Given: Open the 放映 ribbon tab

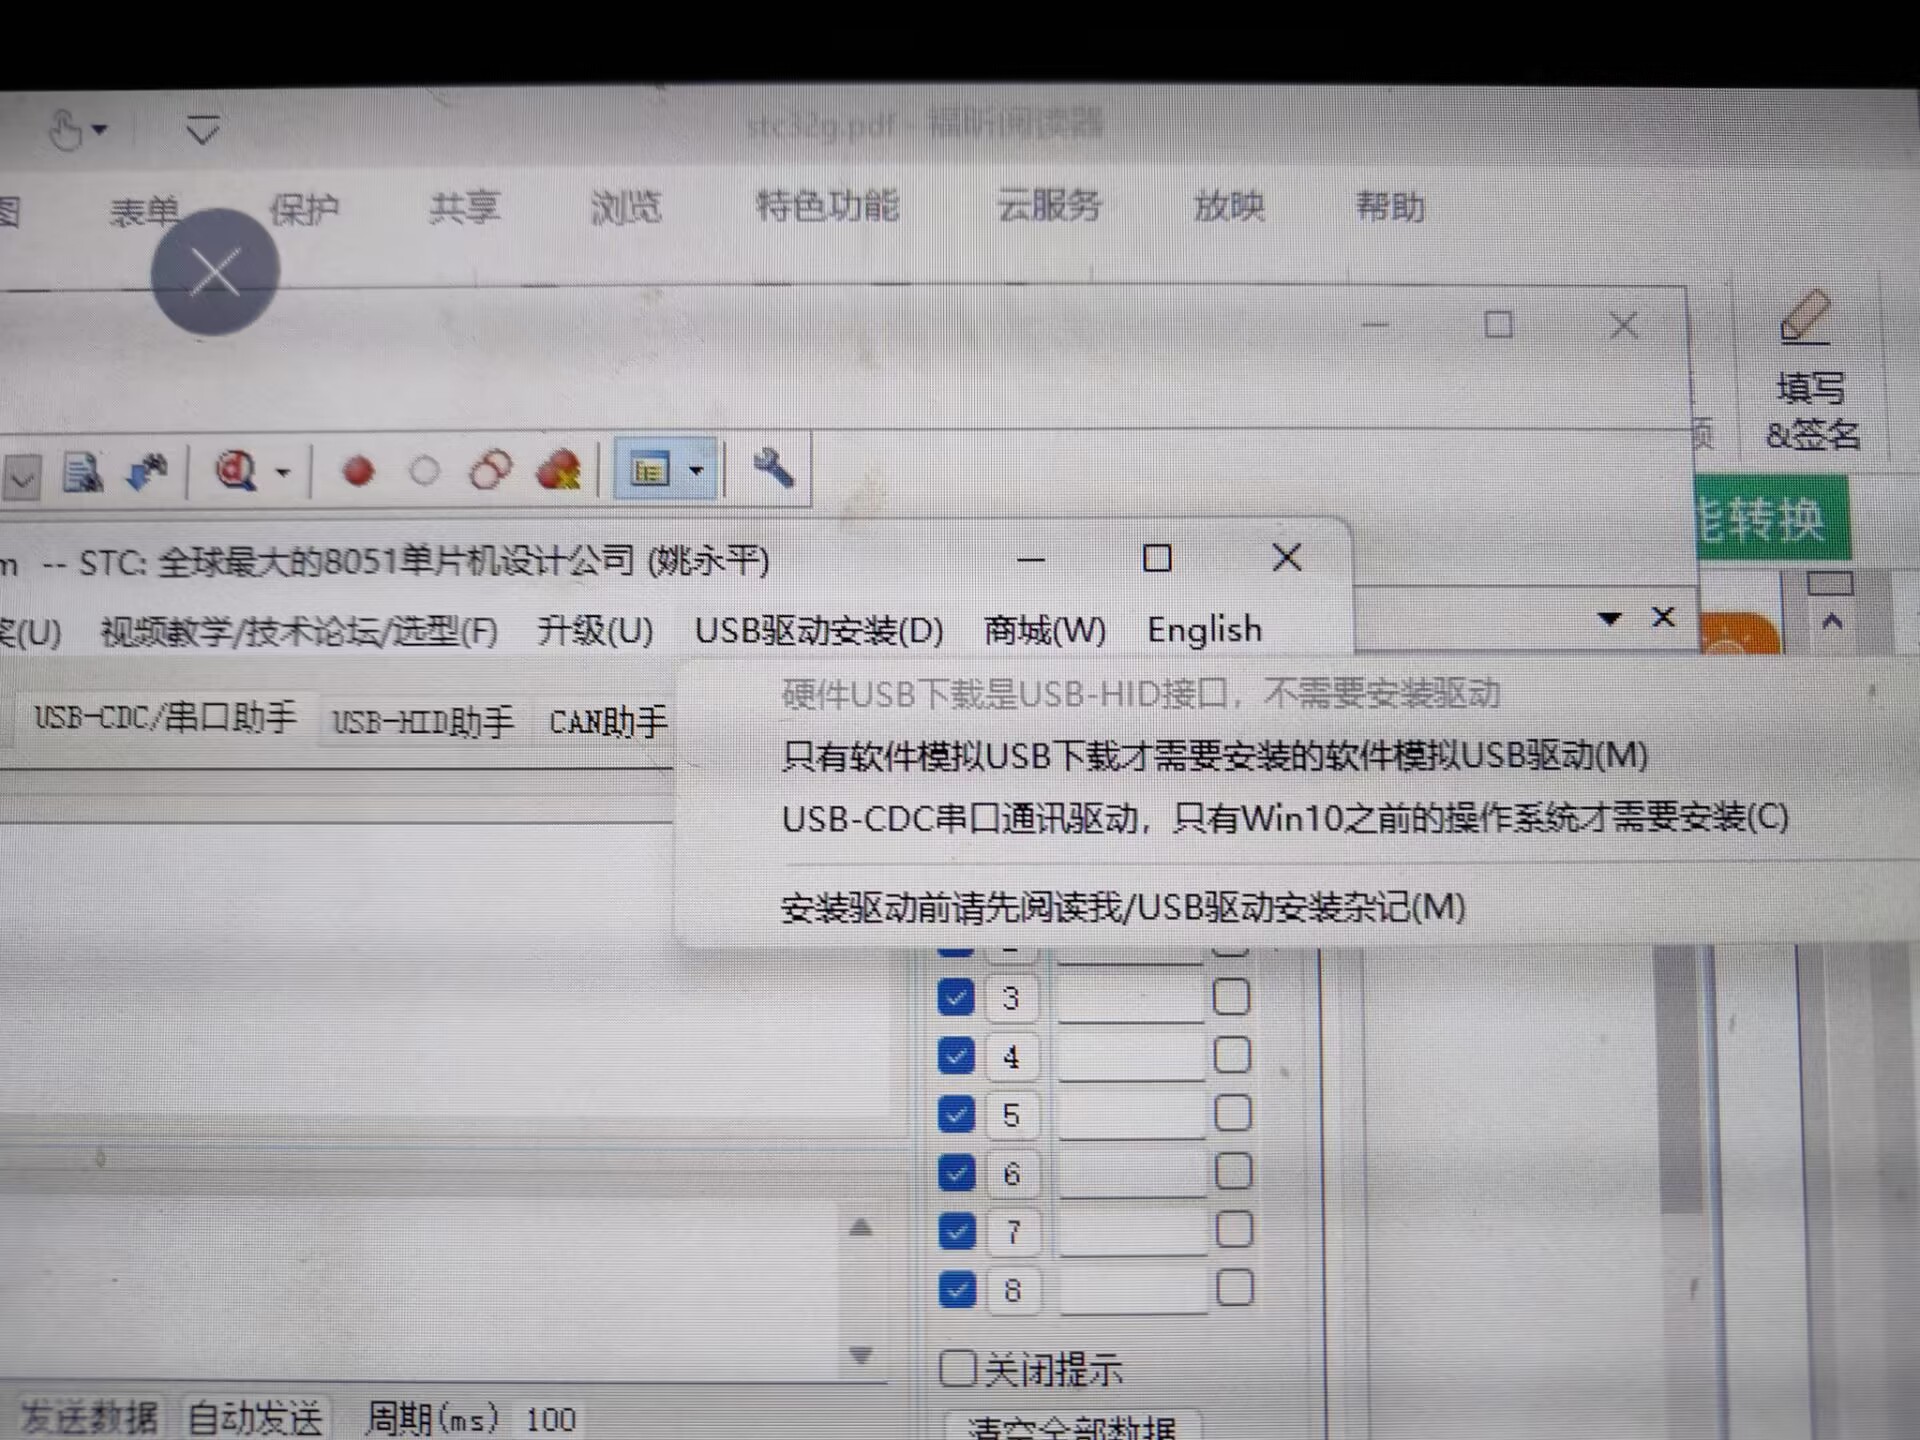Looking at the screenshot, I should [x=1229, y=206].
